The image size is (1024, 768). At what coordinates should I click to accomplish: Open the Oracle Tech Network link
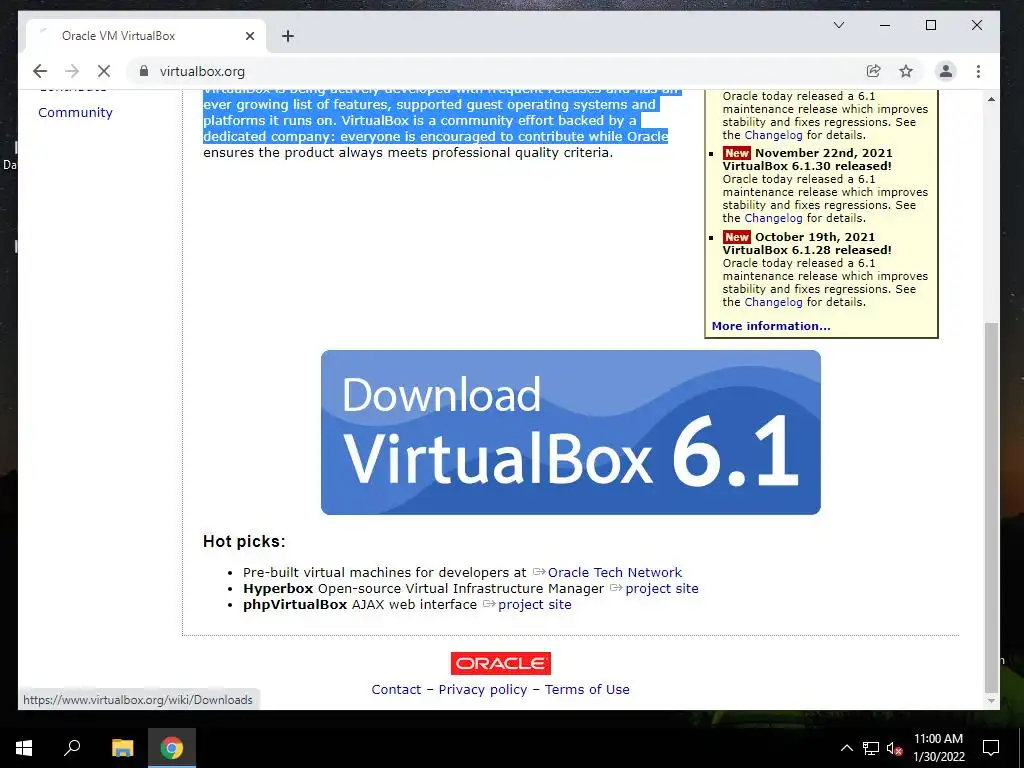coord(615,572)
